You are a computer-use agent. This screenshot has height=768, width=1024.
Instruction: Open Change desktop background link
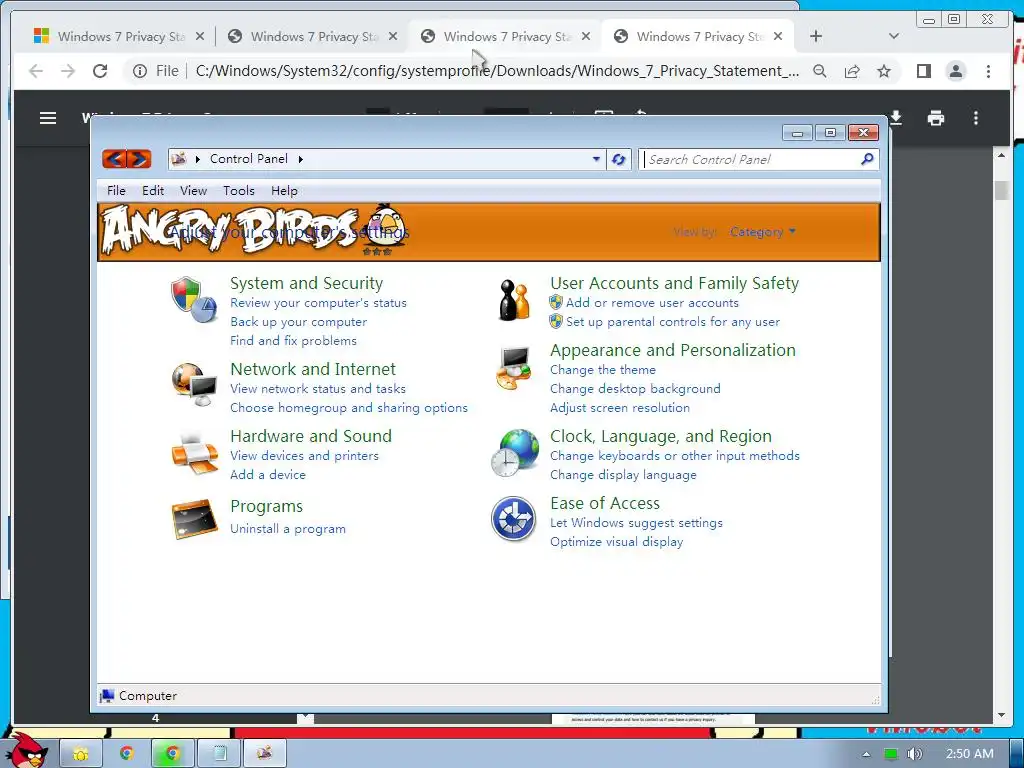pos(635,389)
